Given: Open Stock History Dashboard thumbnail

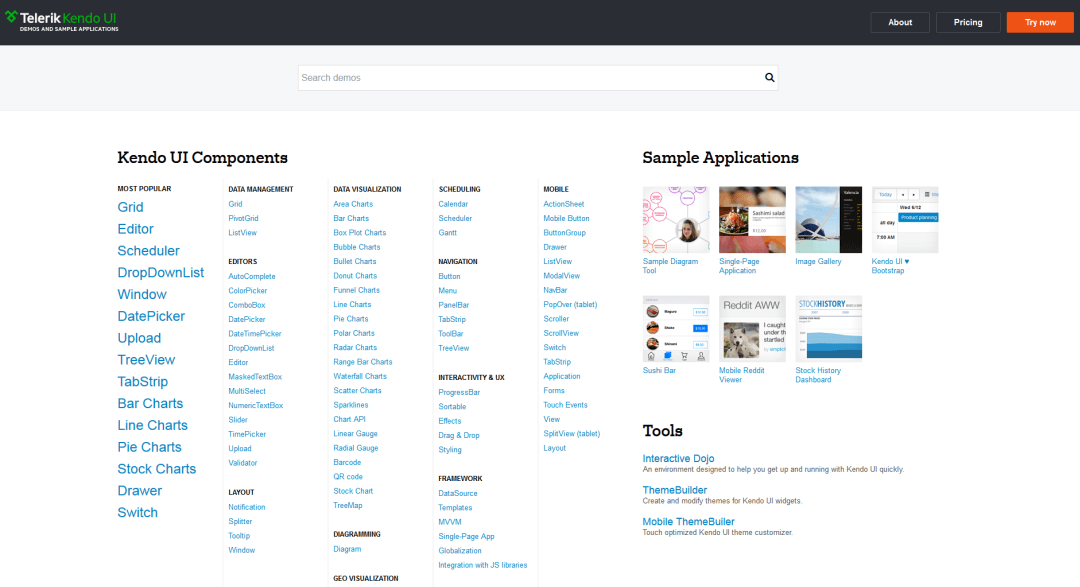Looking at the screenshot, I should point(829,329).
